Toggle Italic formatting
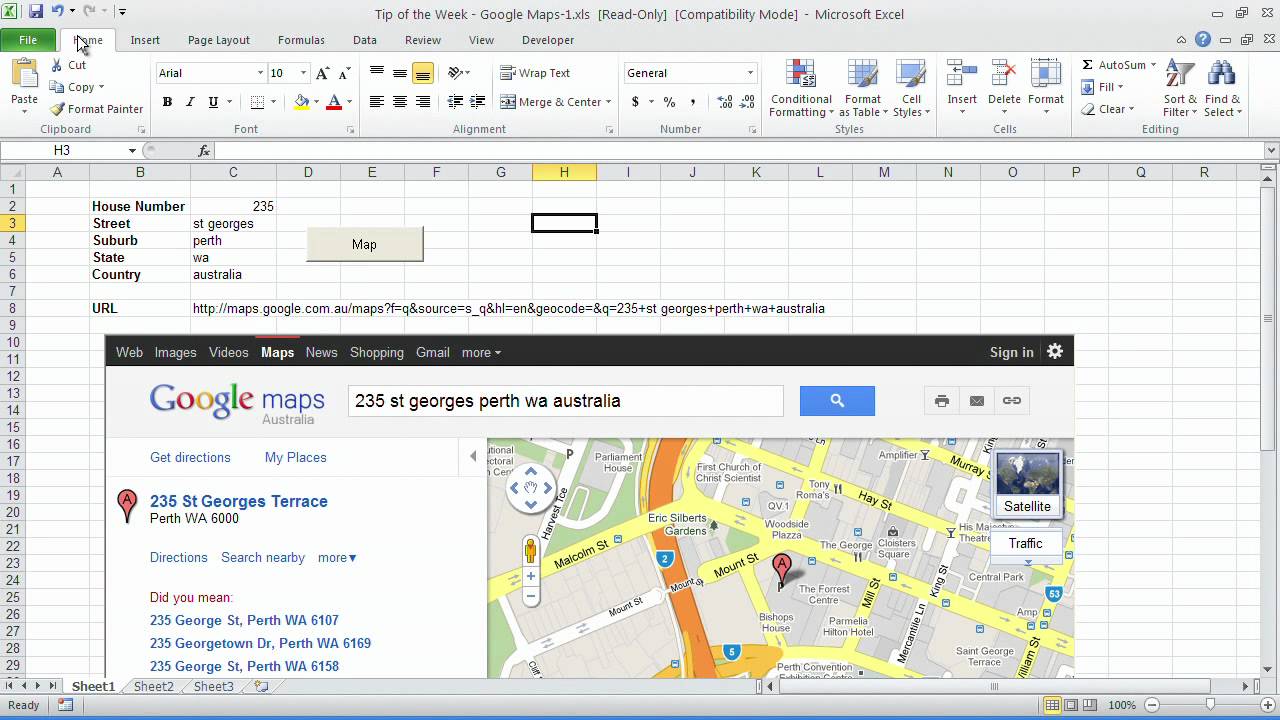This screenshot has height=720, width=1280. (190, 102)
